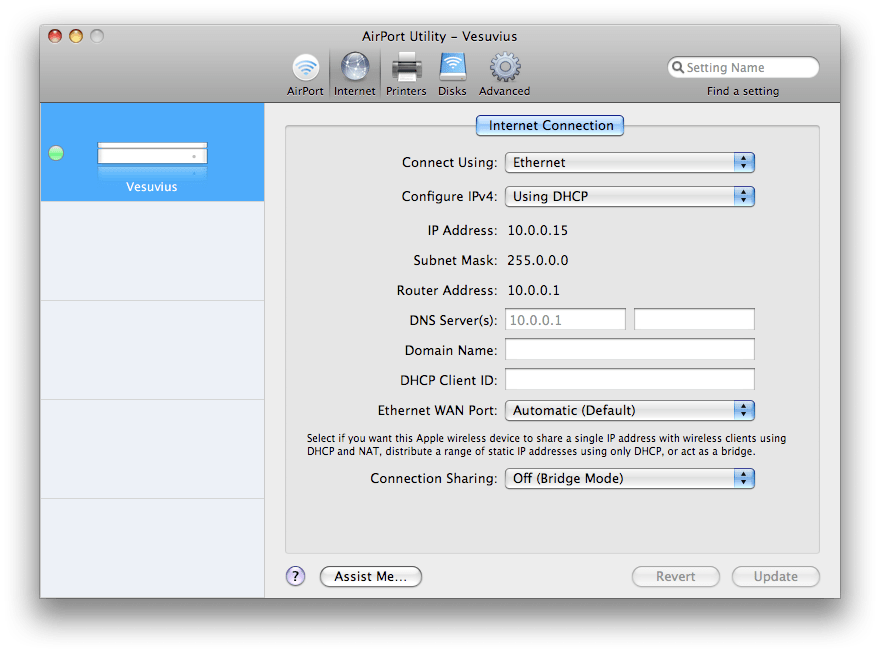Click the Router Address value 10.0.0.1

click(534, 291)
